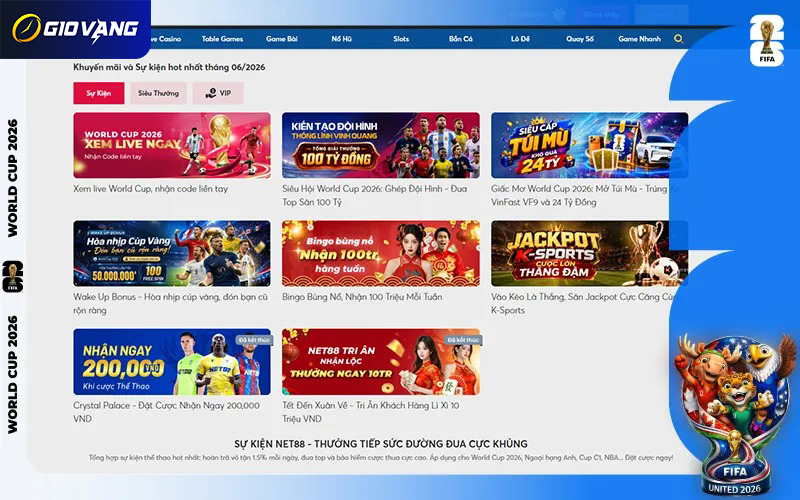The height and width of the screenshot is (500, 800).
Task: Select Bắn Cá in the navigation bar
Action: (461, 39)
